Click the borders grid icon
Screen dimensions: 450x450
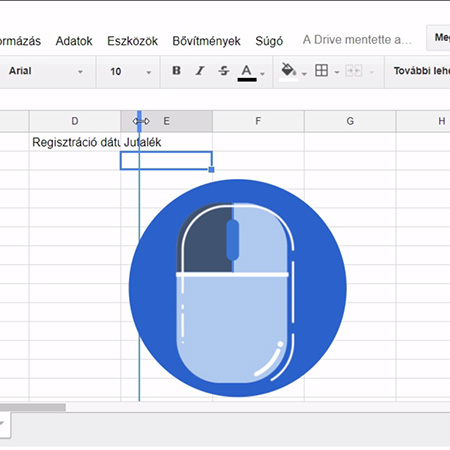pyautogui.click(x=322, y=71)
